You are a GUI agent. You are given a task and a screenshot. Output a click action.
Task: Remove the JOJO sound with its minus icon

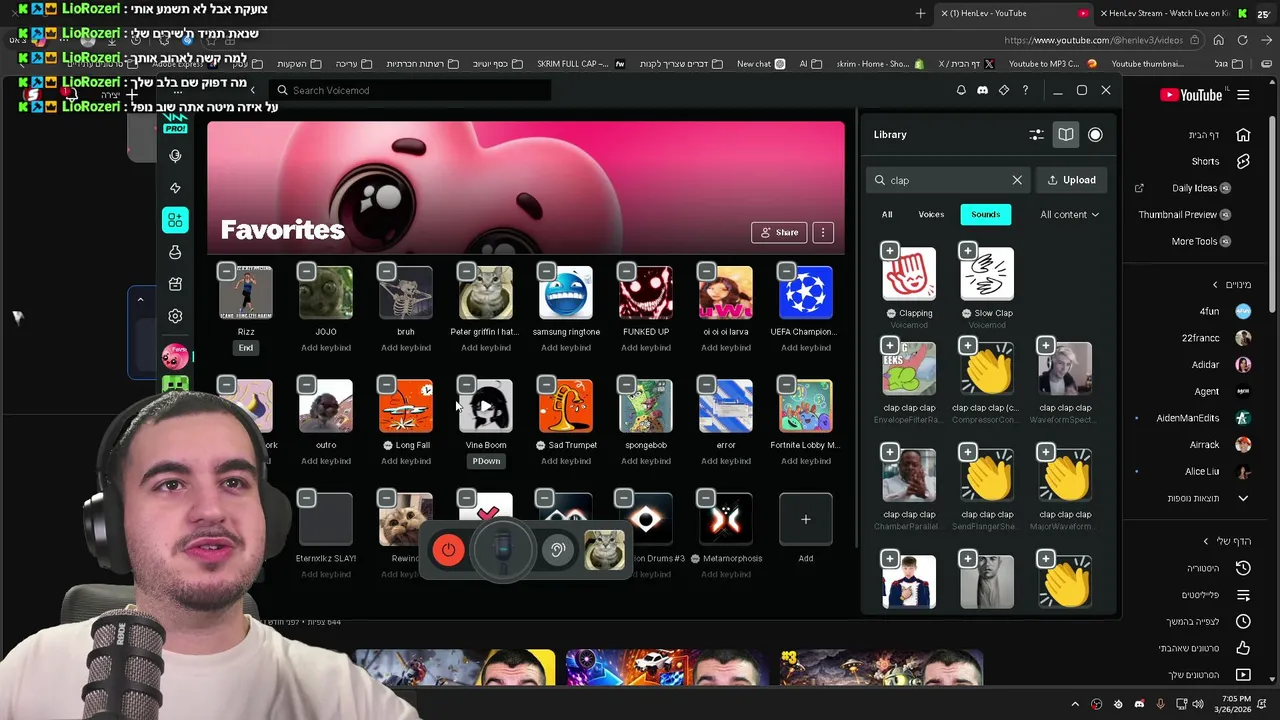tap(306, 271)
